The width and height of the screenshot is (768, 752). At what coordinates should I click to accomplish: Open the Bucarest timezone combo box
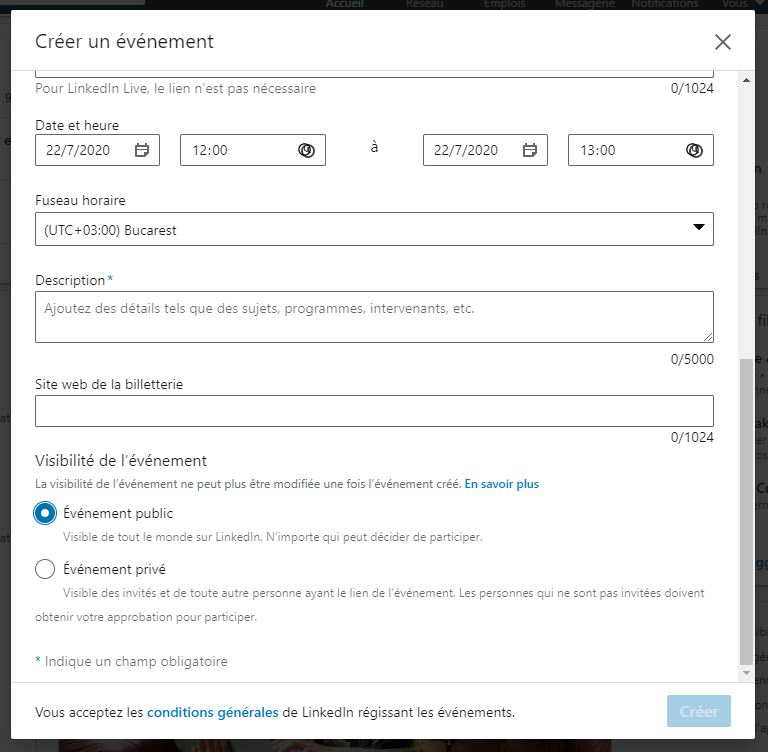pyautogui.click(x=374, y=229)
